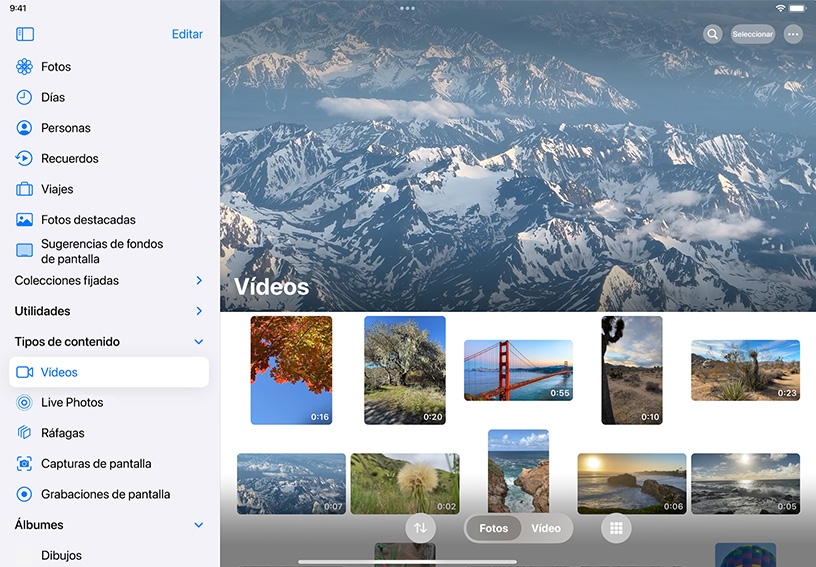Image resolution: width=816 pixels, height=567 pixels.
Task: Open the more options ellipsis button
Action: tap(793, 34)
